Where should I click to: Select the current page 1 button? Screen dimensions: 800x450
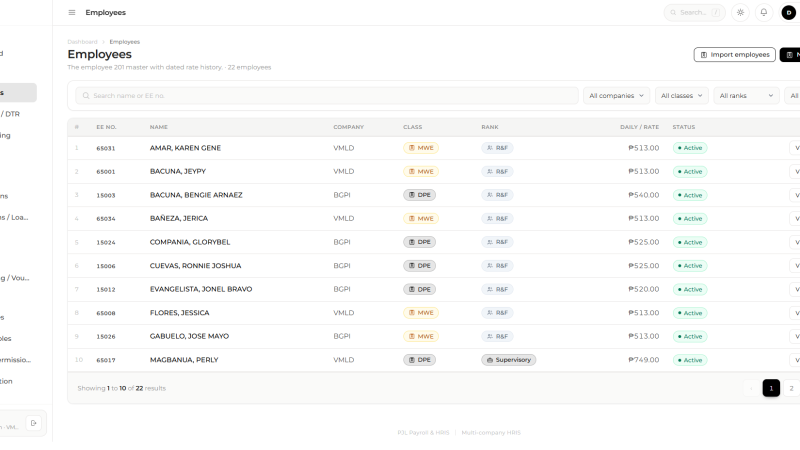[771, 388]
